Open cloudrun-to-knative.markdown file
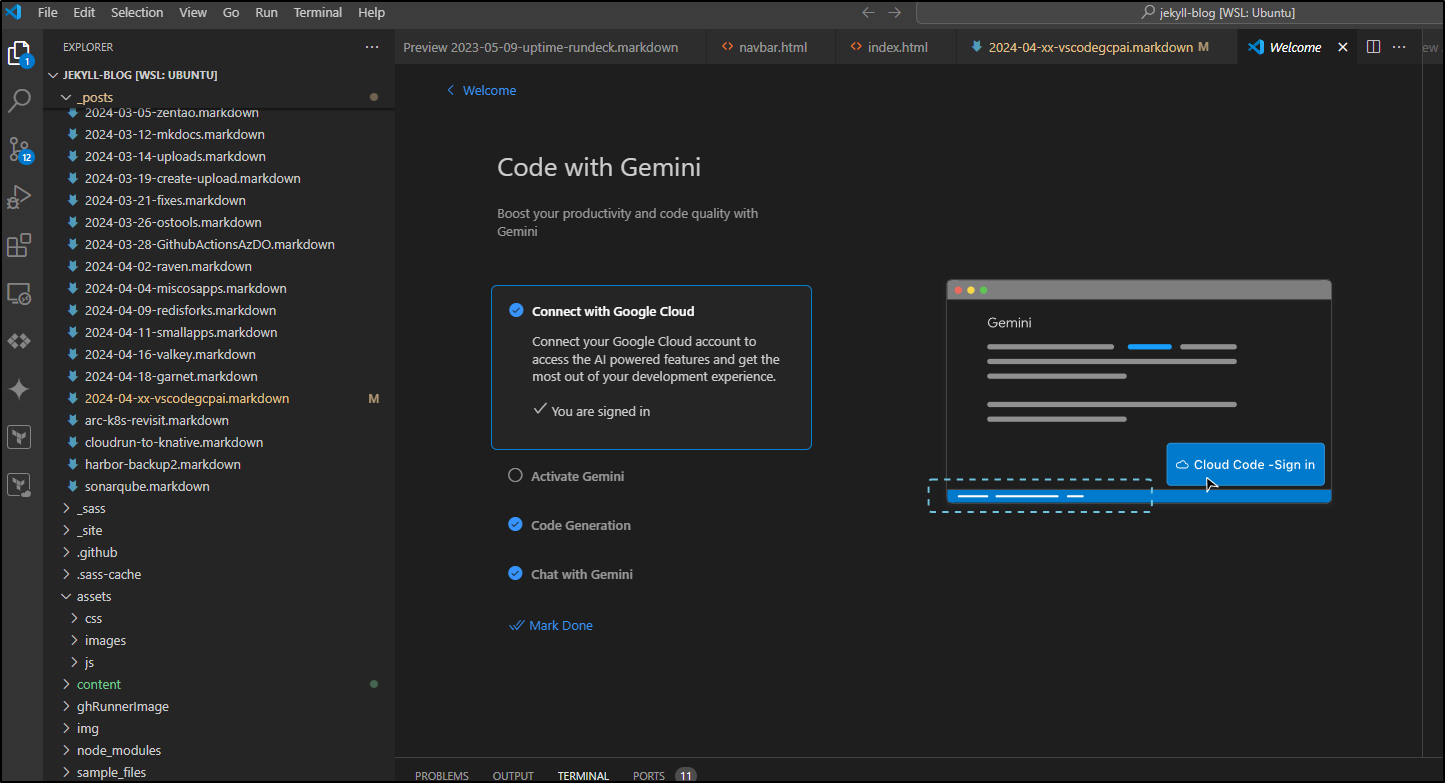The image size is (1445, 783). pyautogui.click(x=174, y=442)
